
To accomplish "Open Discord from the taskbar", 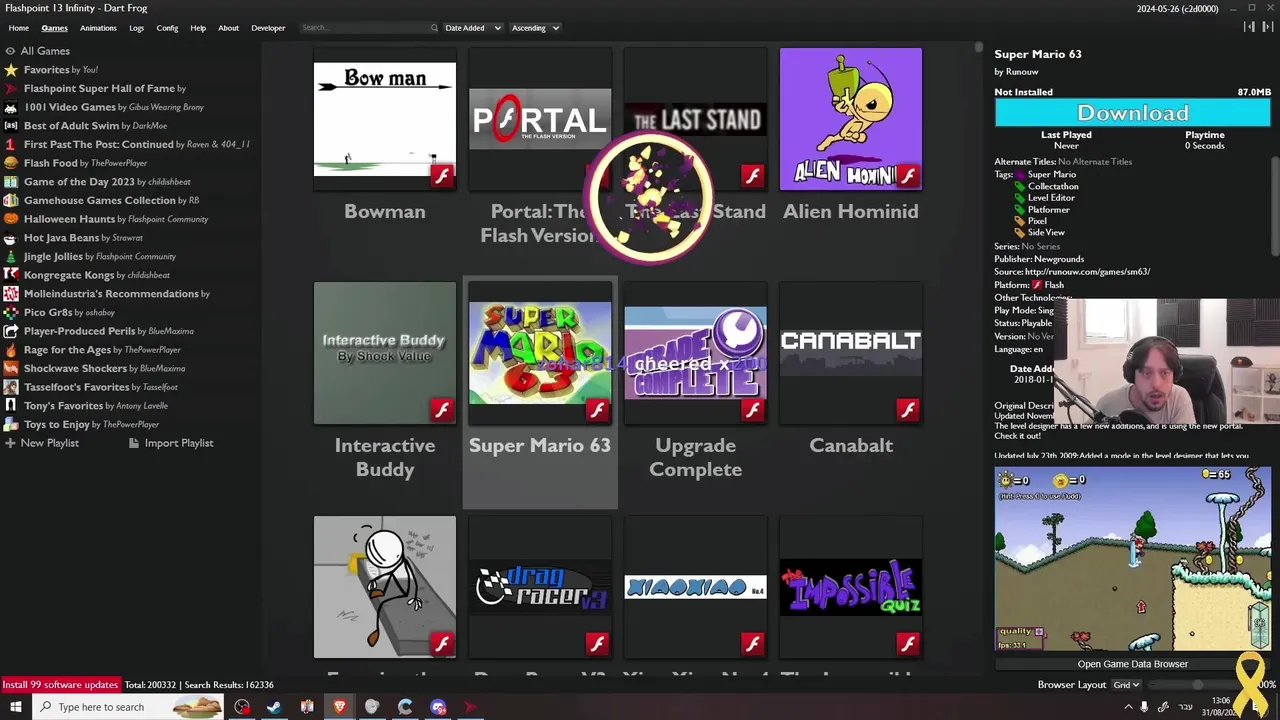I will point(438,707).
